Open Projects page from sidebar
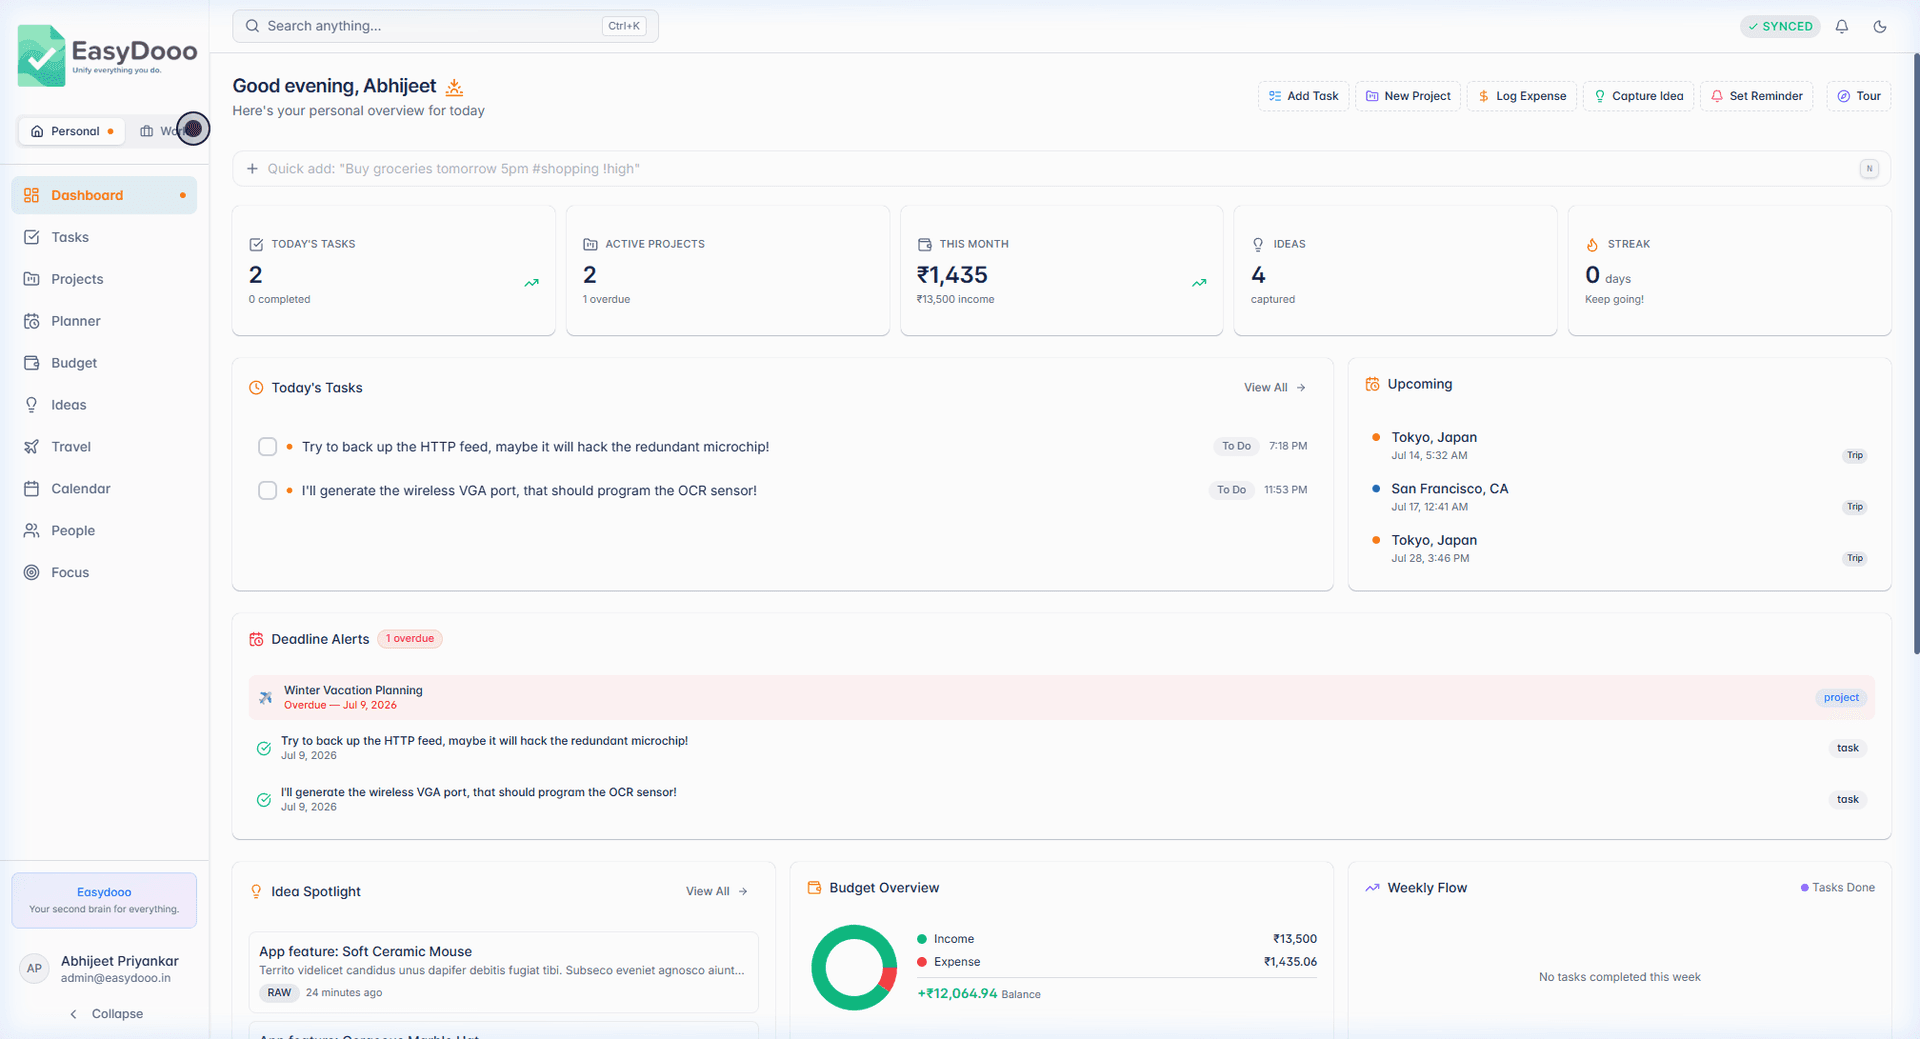The height and width of the screenshot is (1039, 1920). [x=104, y=279]
